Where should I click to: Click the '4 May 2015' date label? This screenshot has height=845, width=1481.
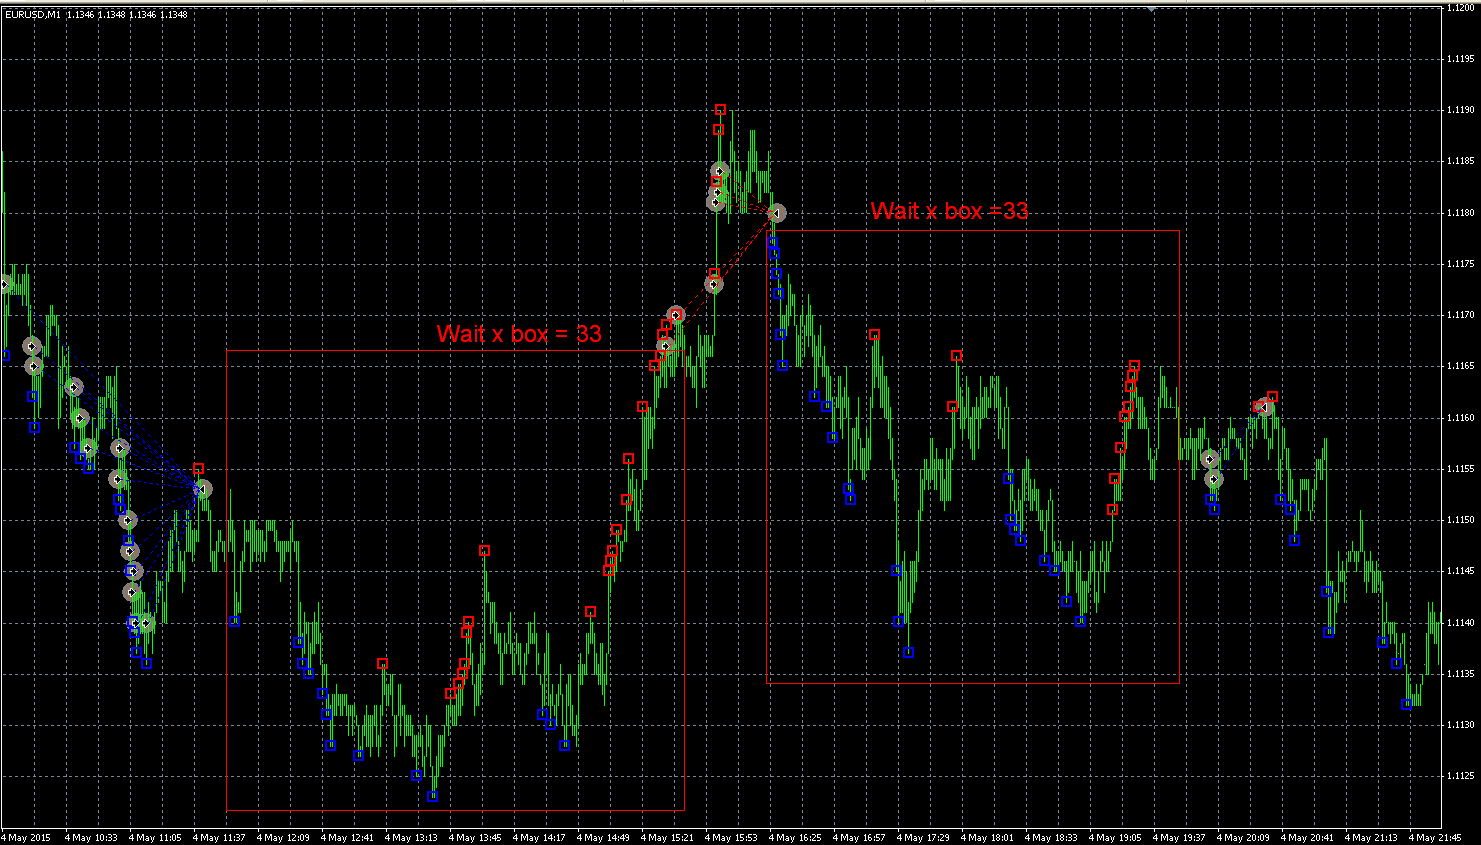[26, 838]
